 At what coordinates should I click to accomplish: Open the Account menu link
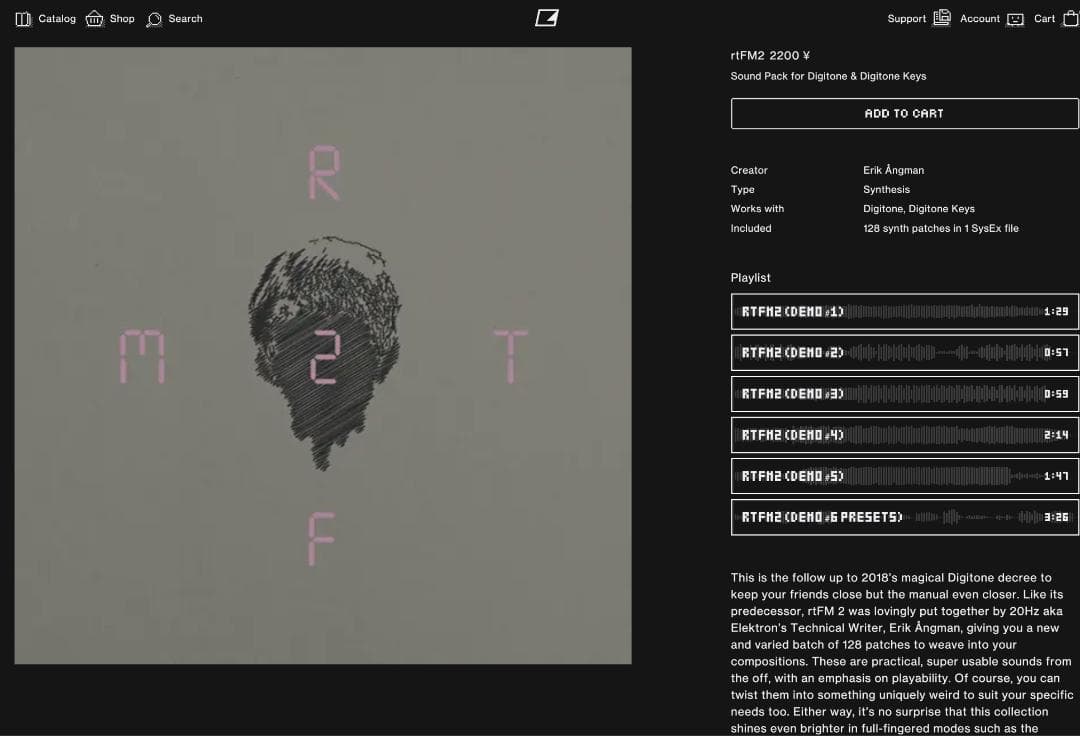(979, 19)
